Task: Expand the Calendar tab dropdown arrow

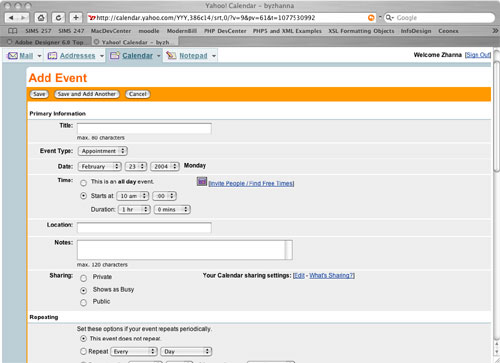Action: tap(159, 56)
